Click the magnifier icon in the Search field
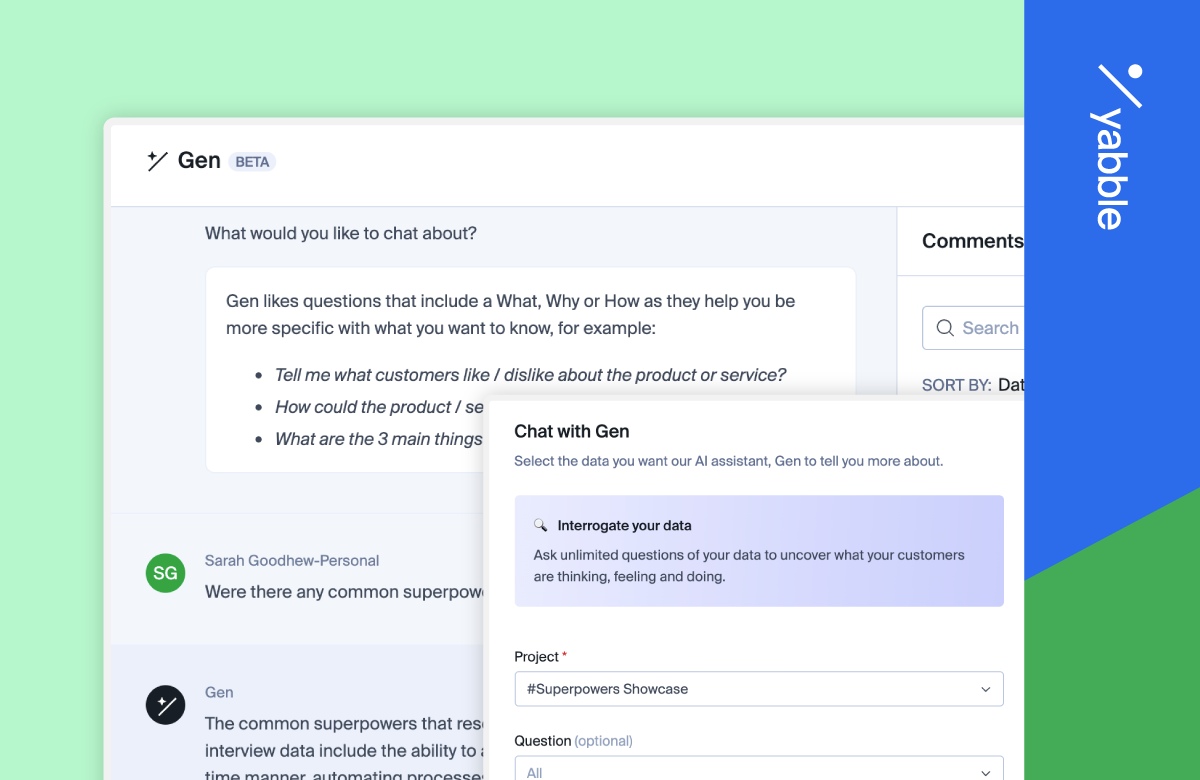 pos(945,328)
